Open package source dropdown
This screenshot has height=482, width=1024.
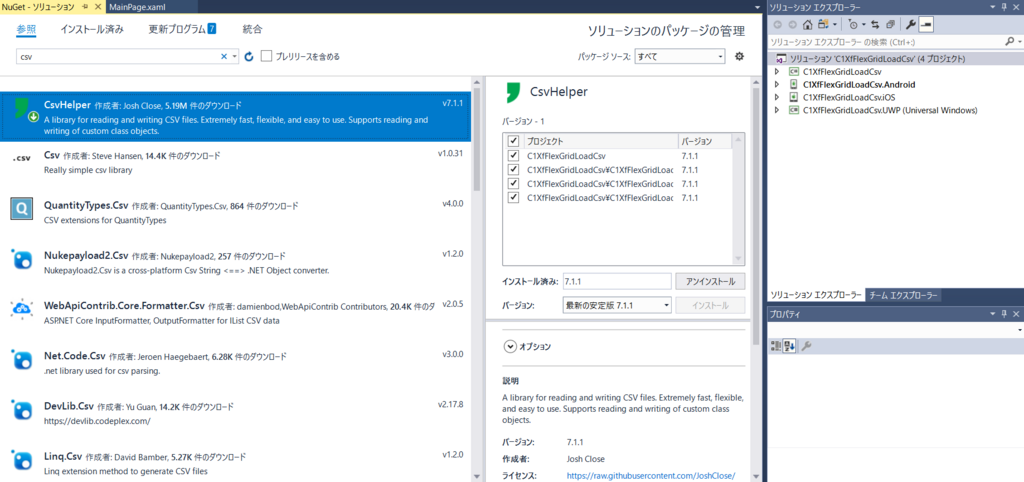(680, 57)
